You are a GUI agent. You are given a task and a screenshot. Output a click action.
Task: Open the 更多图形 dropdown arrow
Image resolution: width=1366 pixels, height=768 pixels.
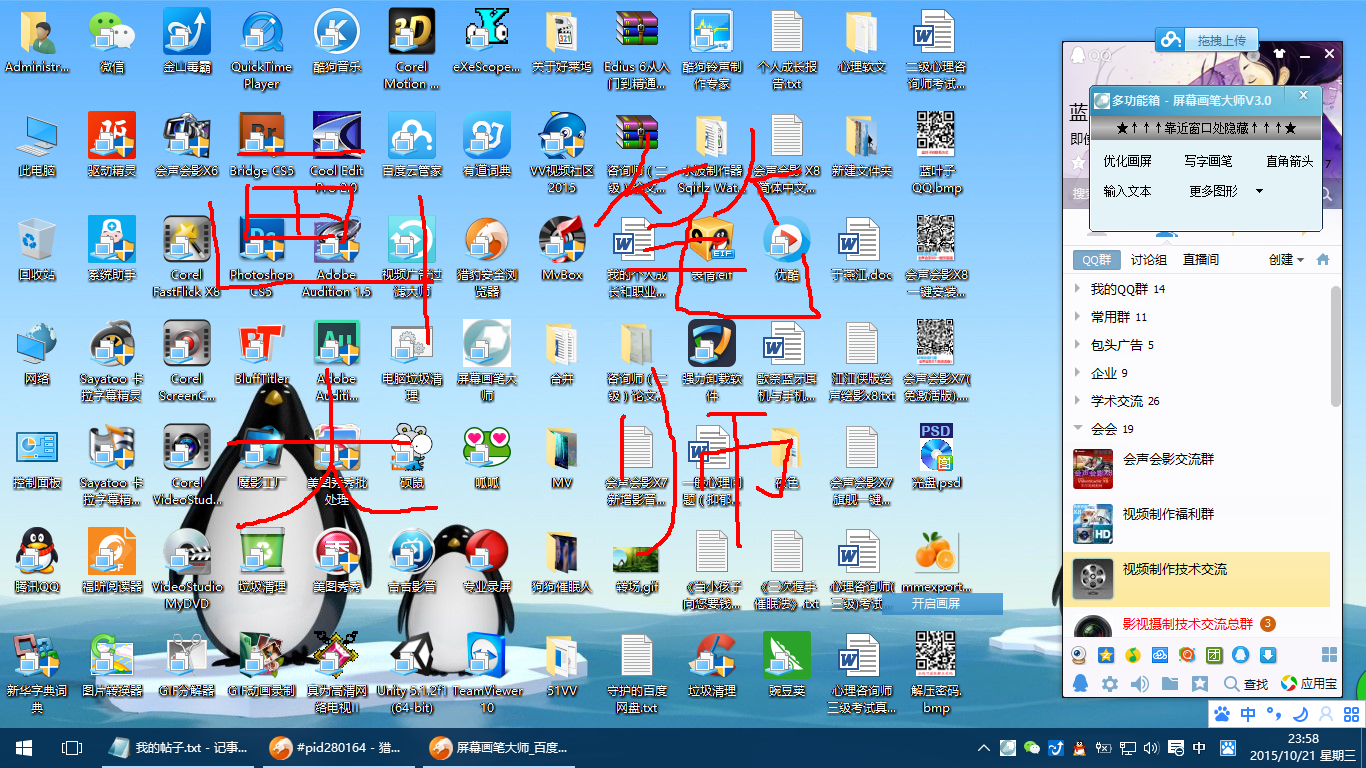tap(1259, 191)
